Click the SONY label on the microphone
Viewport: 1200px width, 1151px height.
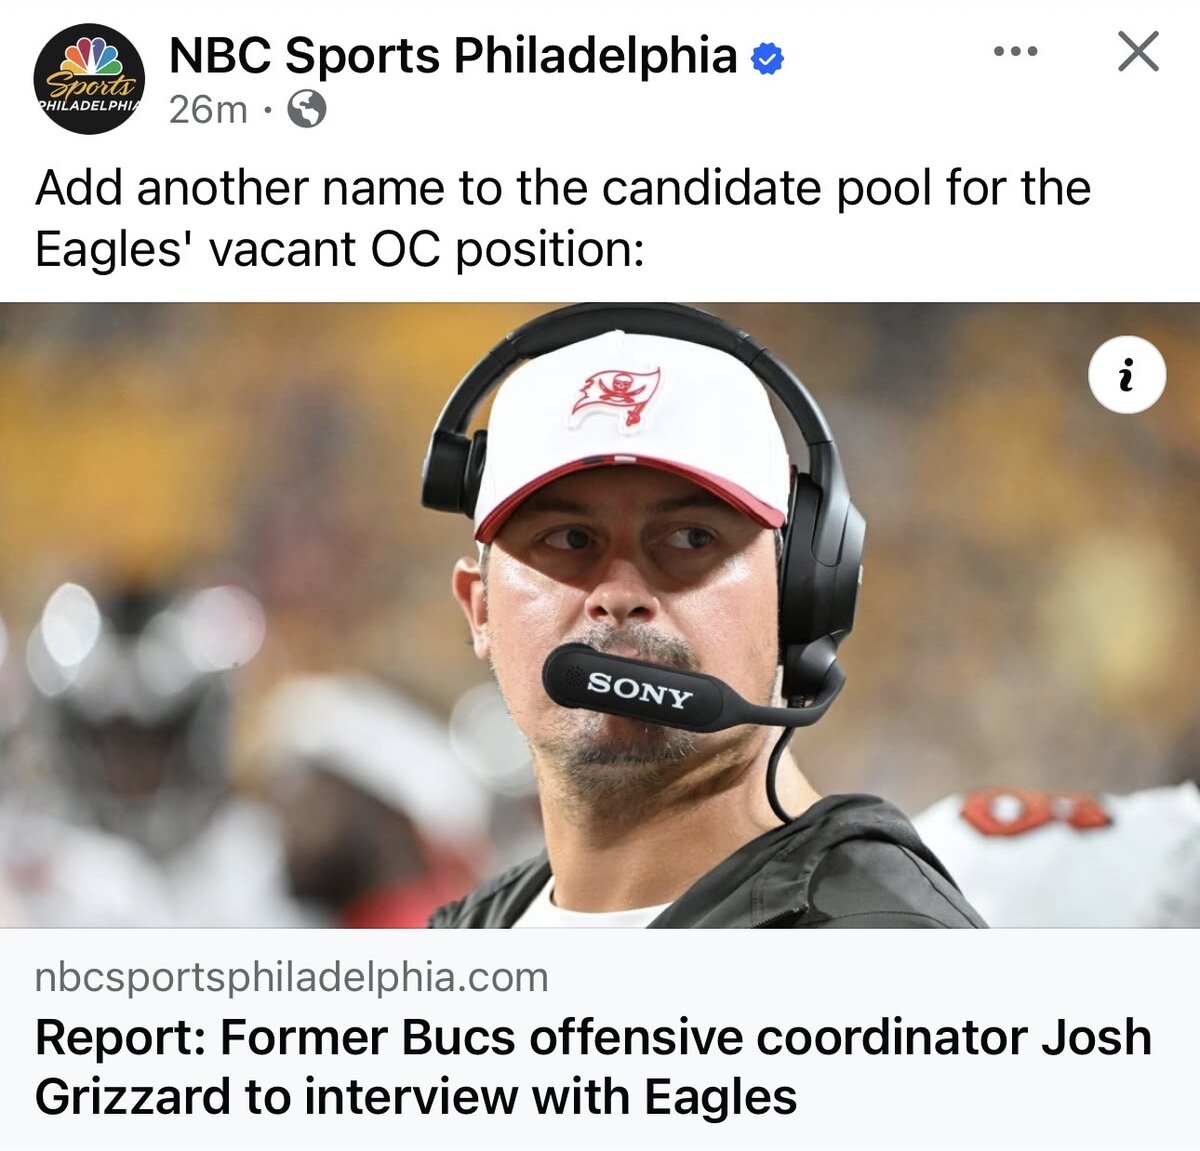coord(639,690)
